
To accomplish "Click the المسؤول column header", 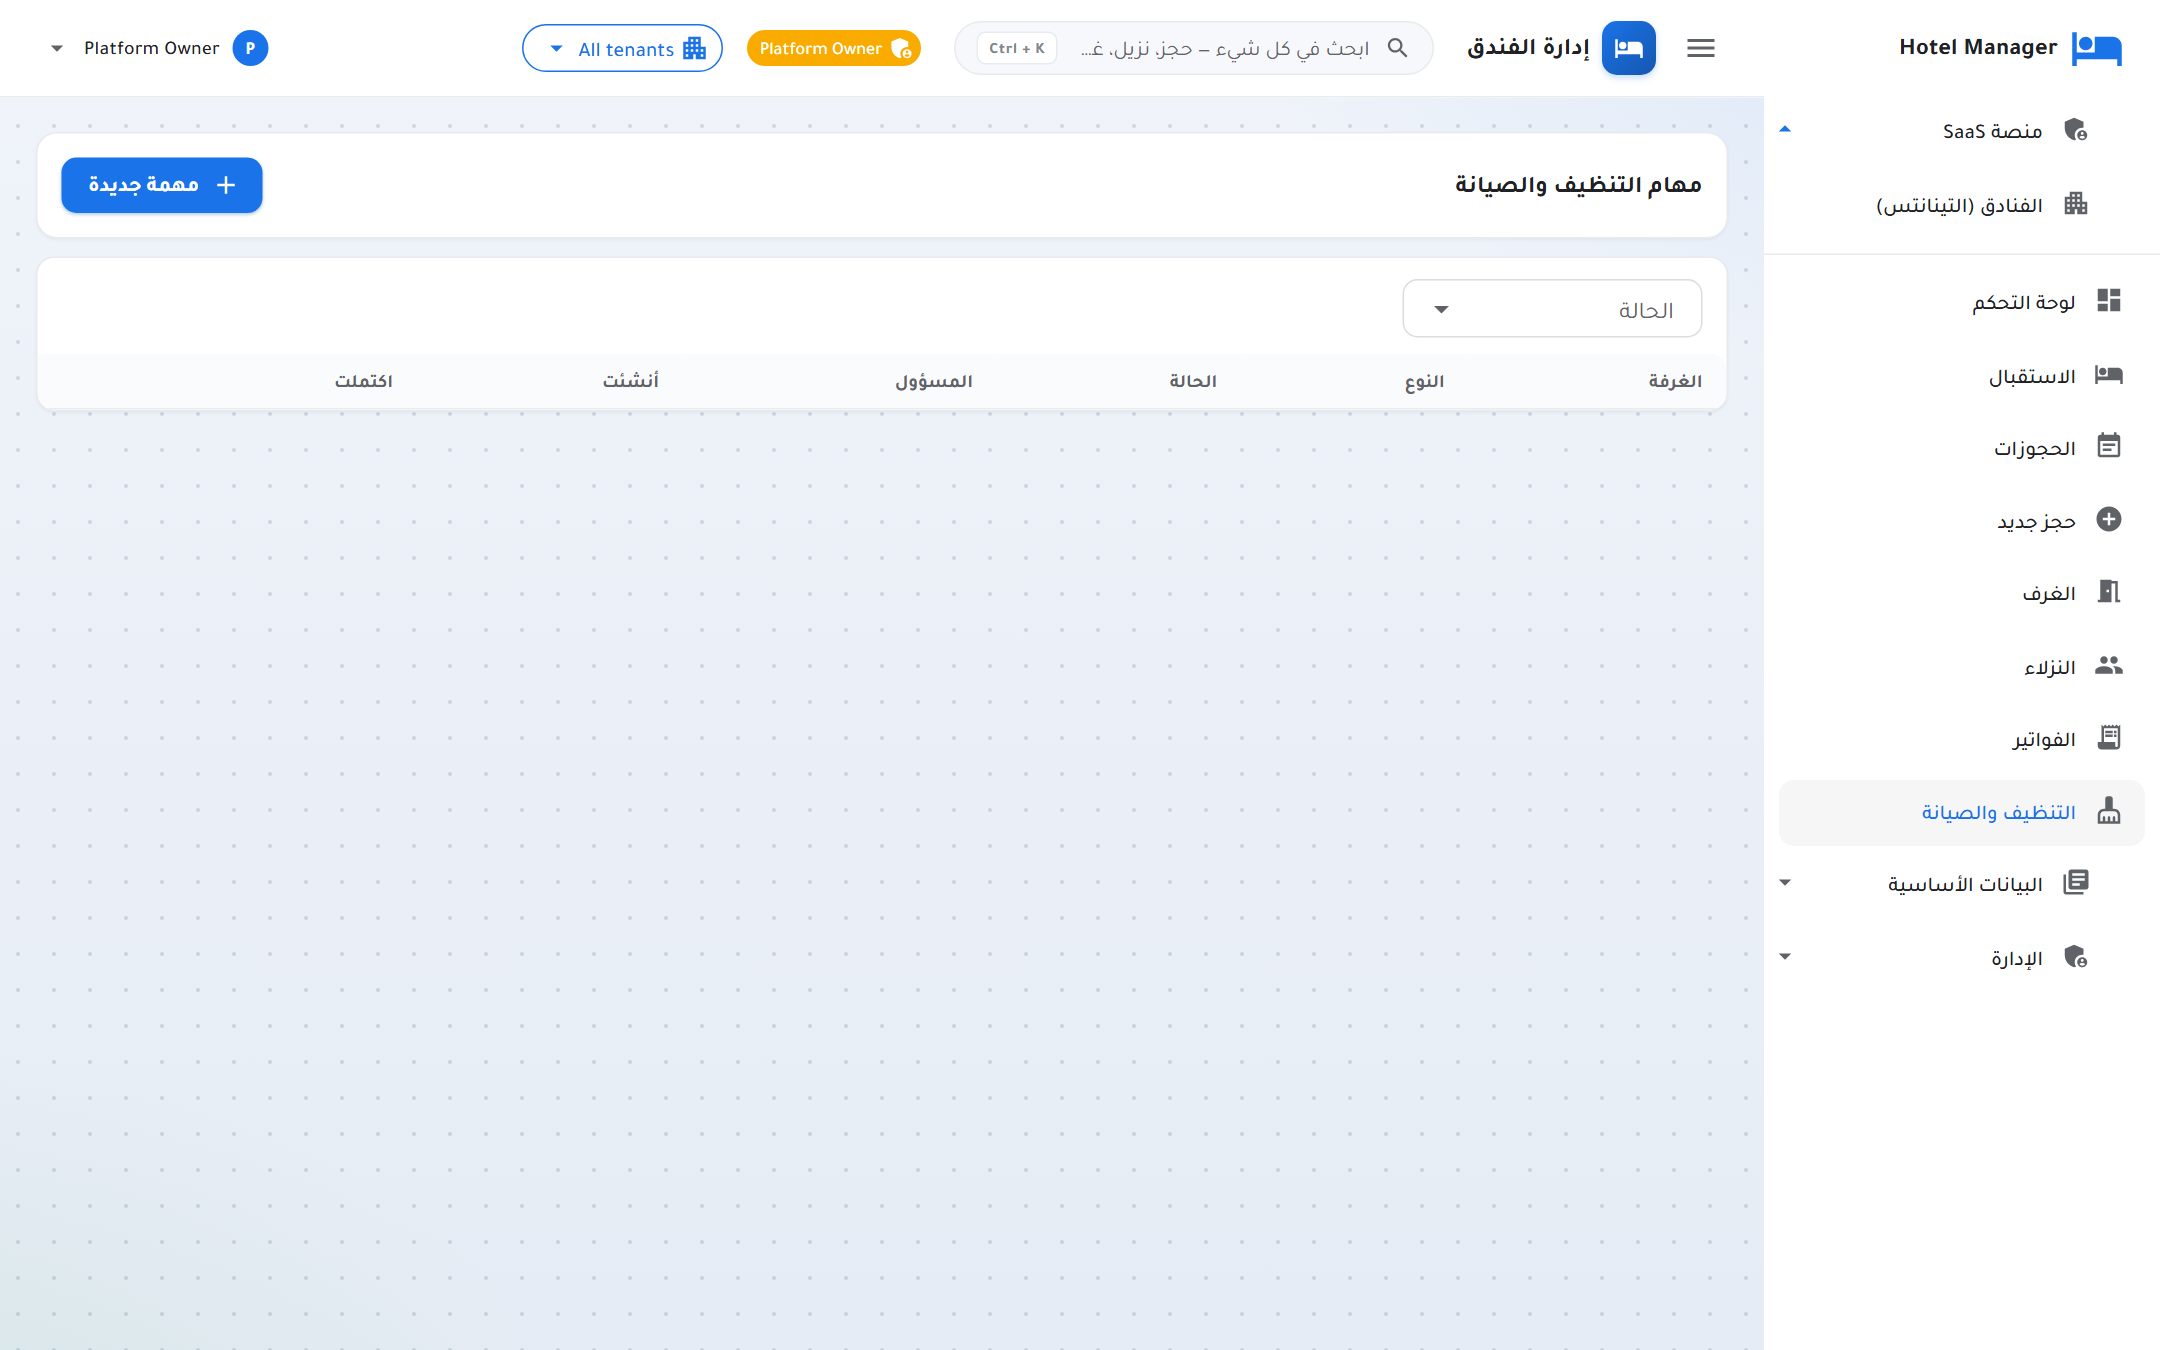I will click(934, 381).
